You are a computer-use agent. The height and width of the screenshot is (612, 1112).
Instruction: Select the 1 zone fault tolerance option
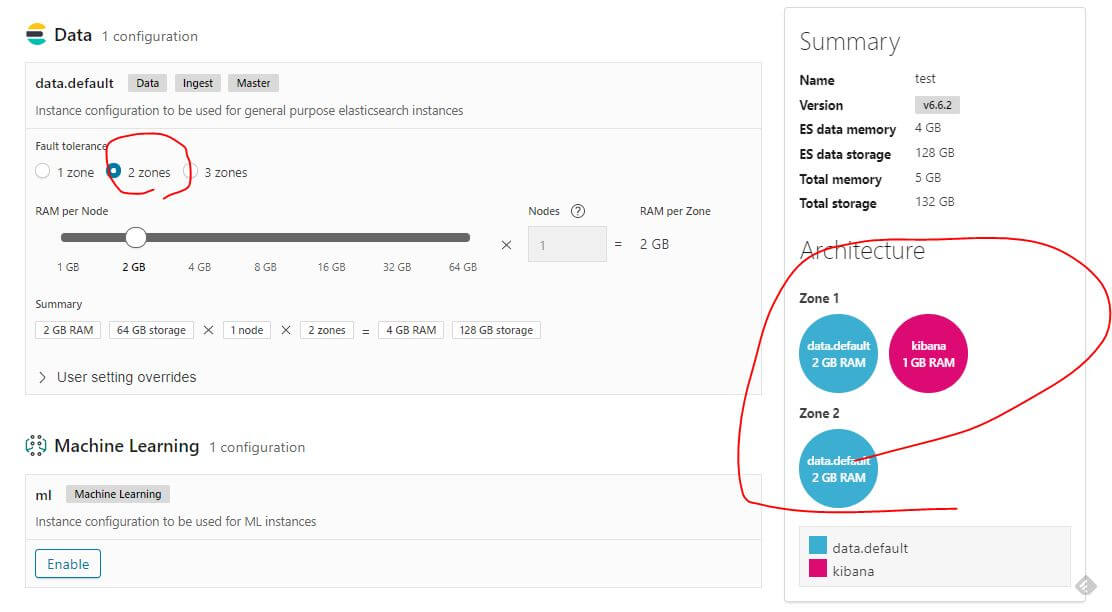point(42,171)
